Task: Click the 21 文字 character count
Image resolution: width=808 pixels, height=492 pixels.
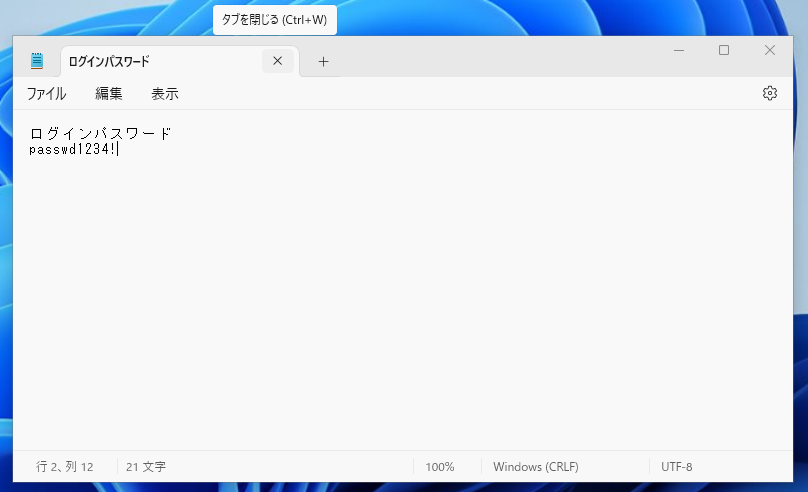Action: tap(146, 467)
